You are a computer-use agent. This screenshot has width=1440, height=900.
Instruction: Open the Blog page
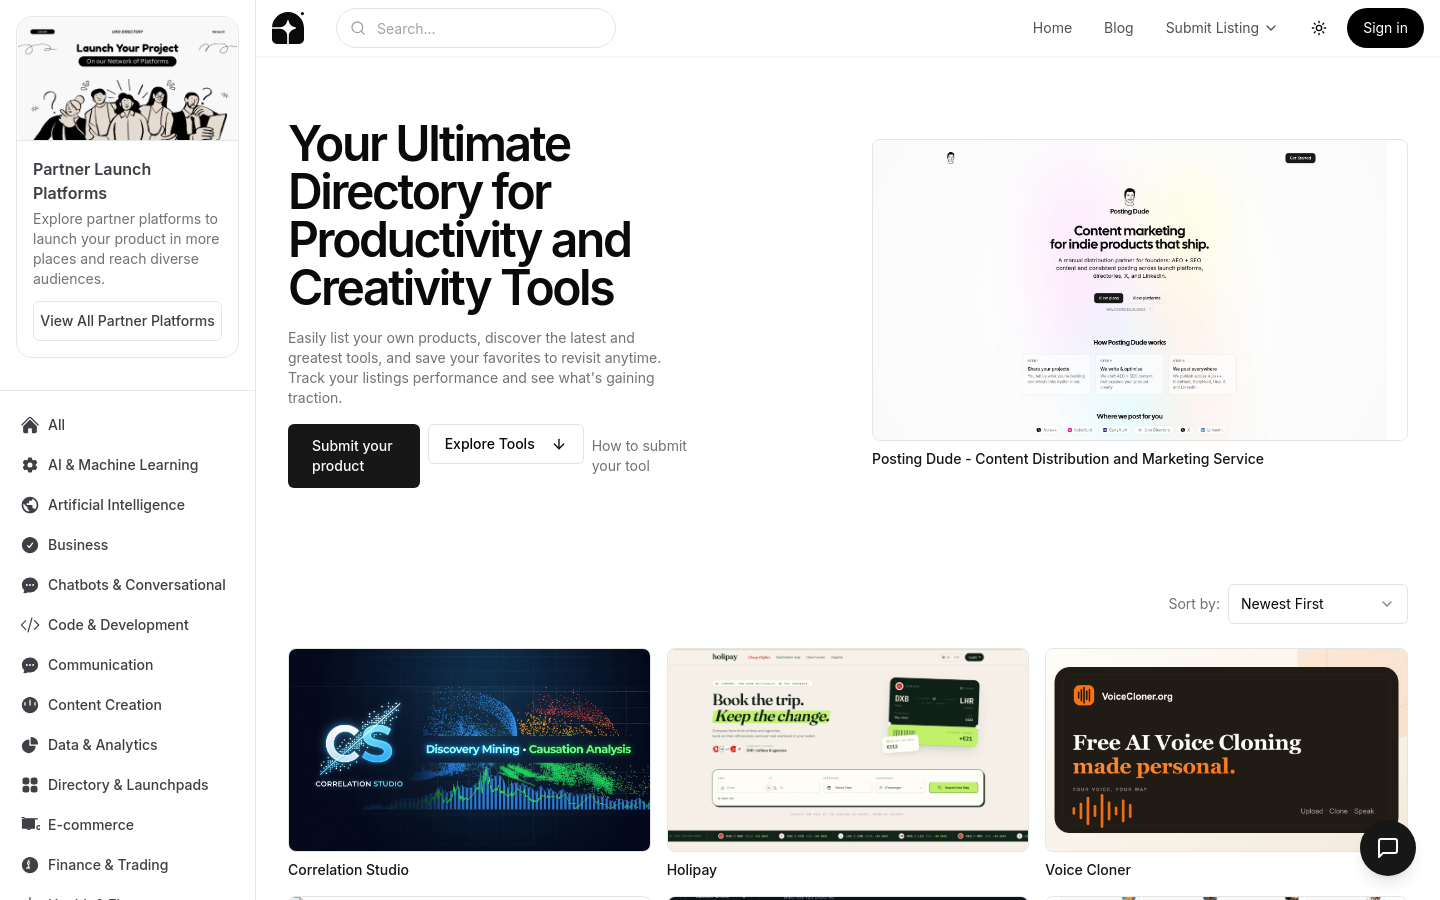[x=1118, y=28]
